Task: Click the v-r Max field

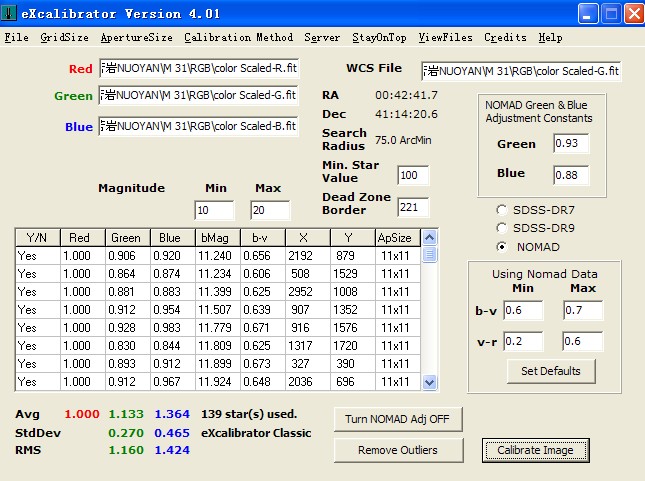Action: point(583,341)
